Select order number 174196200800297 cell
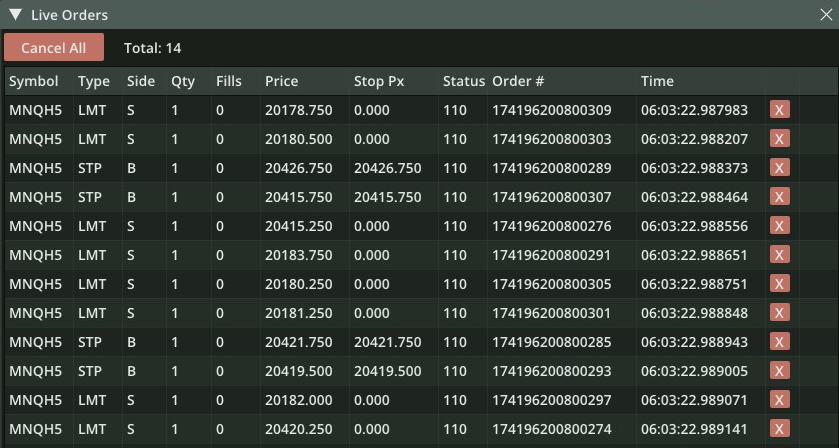Screen dimensions: 839x448 point(552,399)
